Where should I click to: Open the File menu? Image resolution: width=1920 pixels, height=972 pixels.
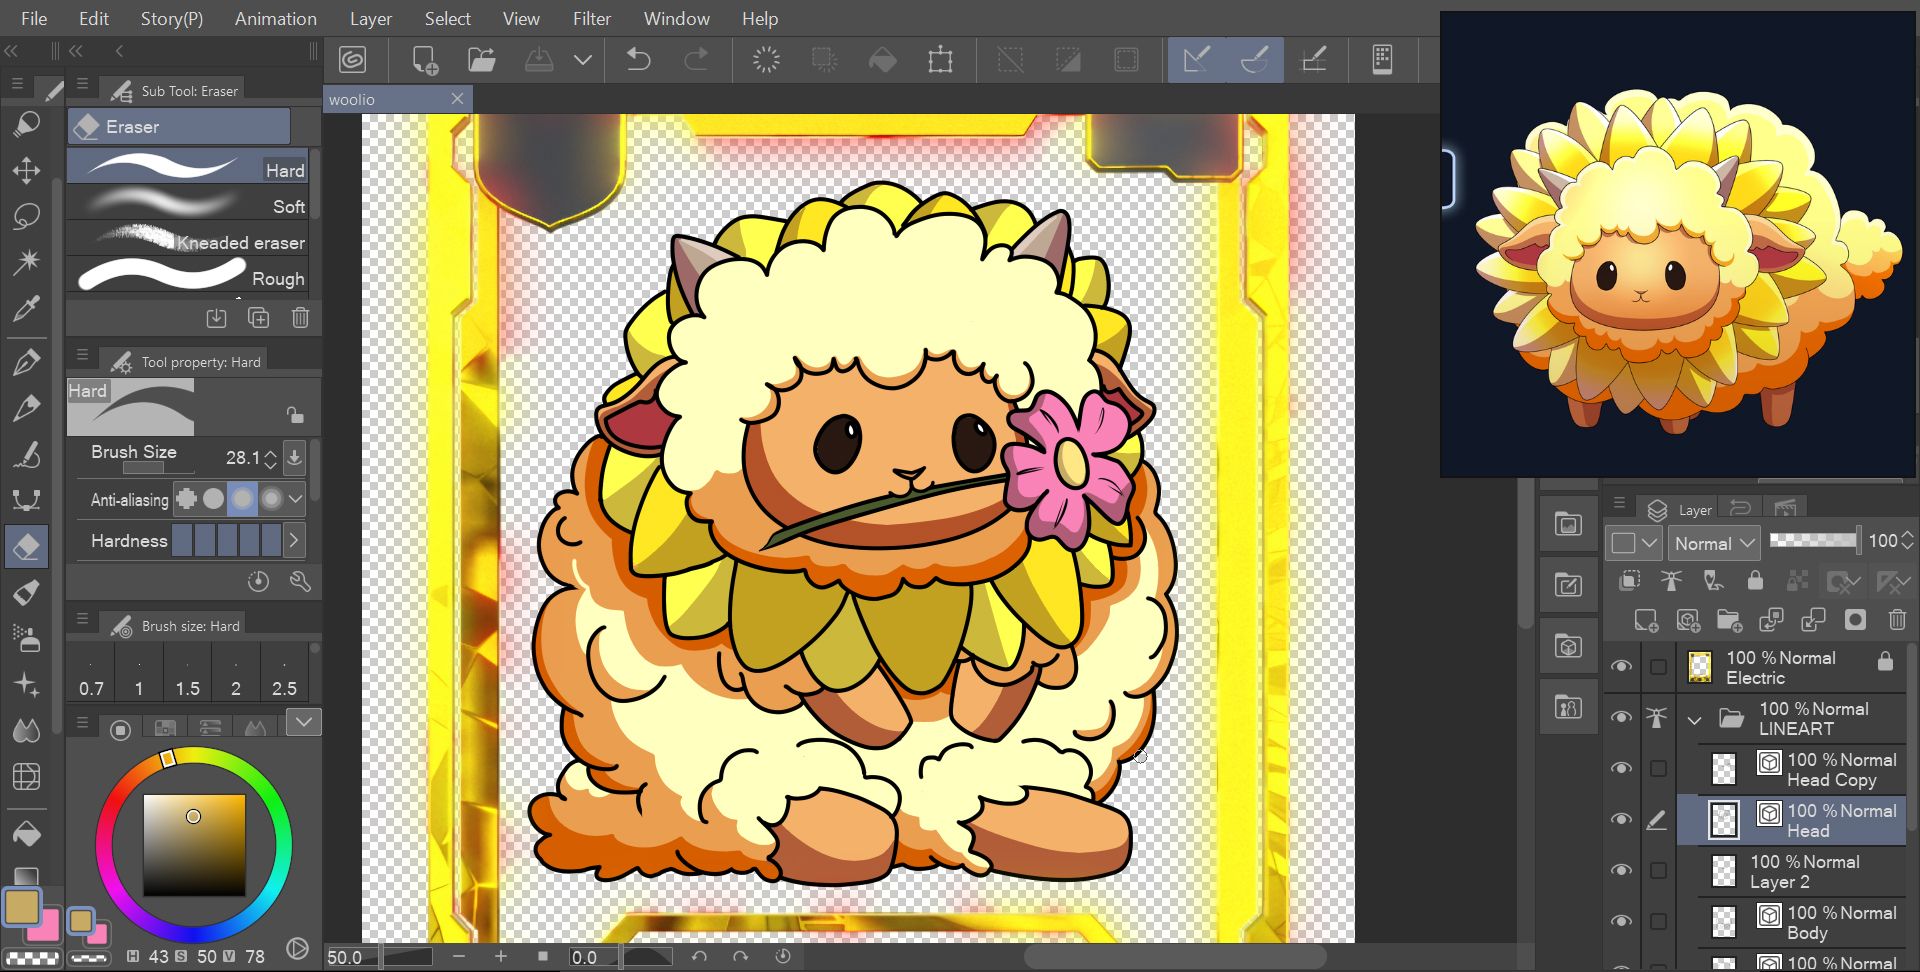click(34, 18)
